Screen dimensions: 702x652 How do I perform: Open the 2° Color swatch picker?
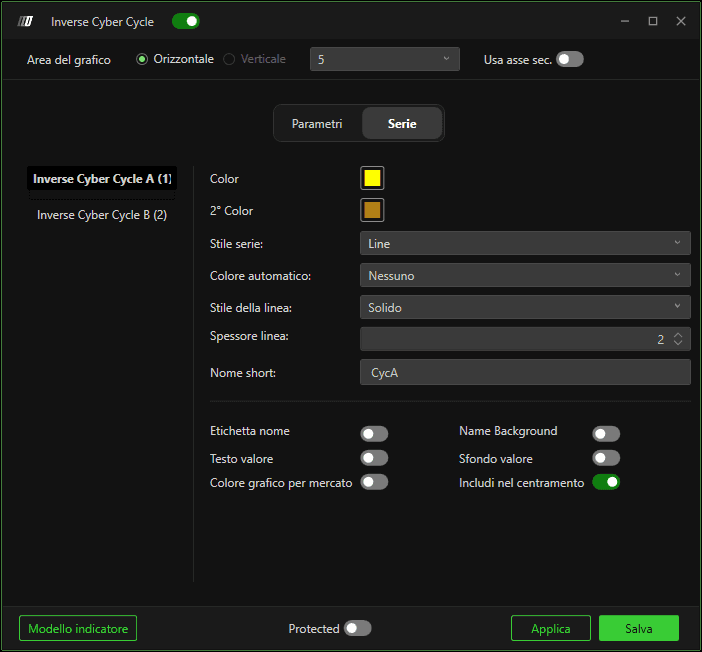[372, 210]
